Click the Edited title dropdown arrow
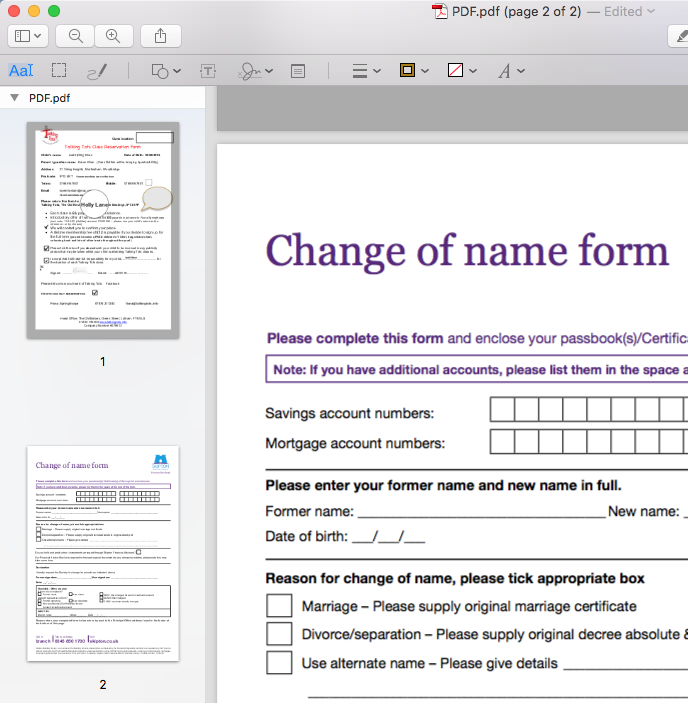Image resolution: width=688 pixels, height=703 pixels. tap(651, 11)
